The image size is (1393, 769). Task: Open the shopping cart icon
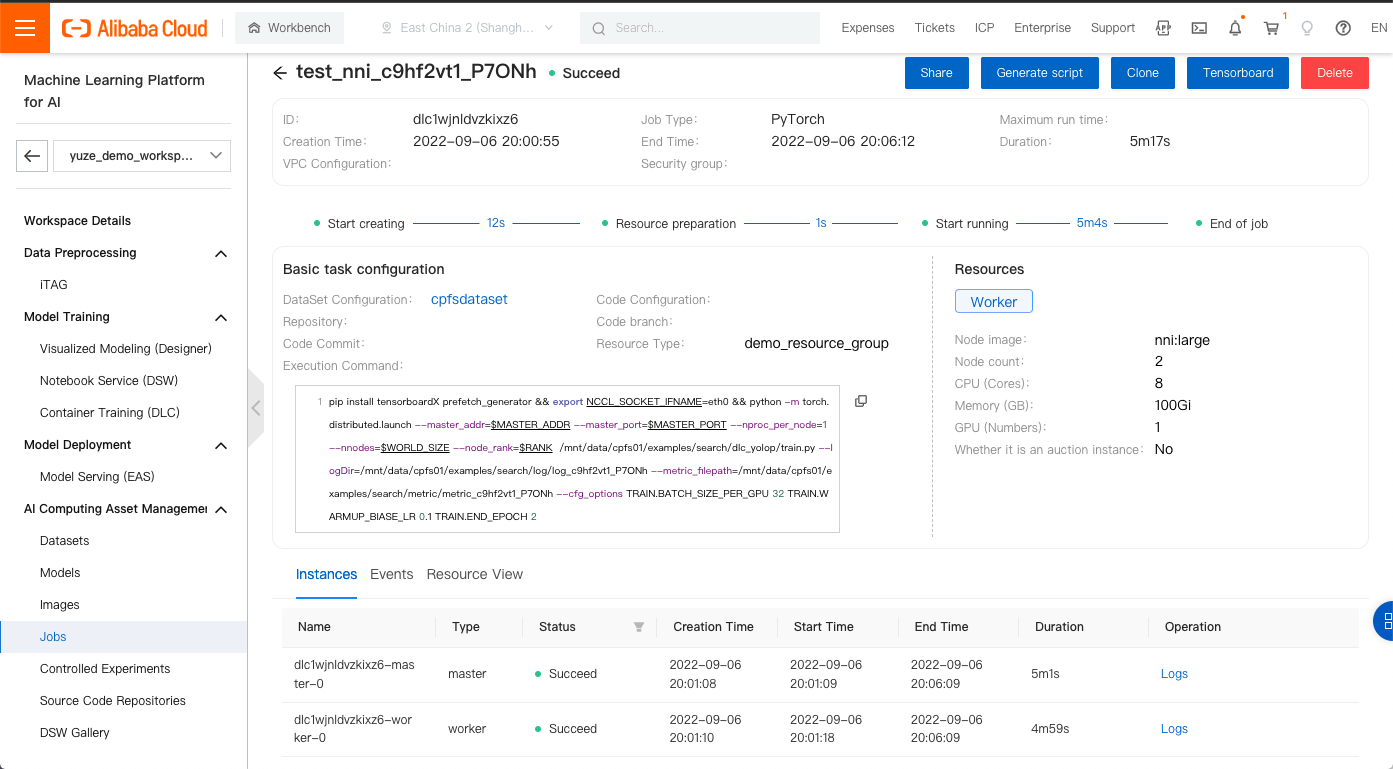(x=1271, y=27)
